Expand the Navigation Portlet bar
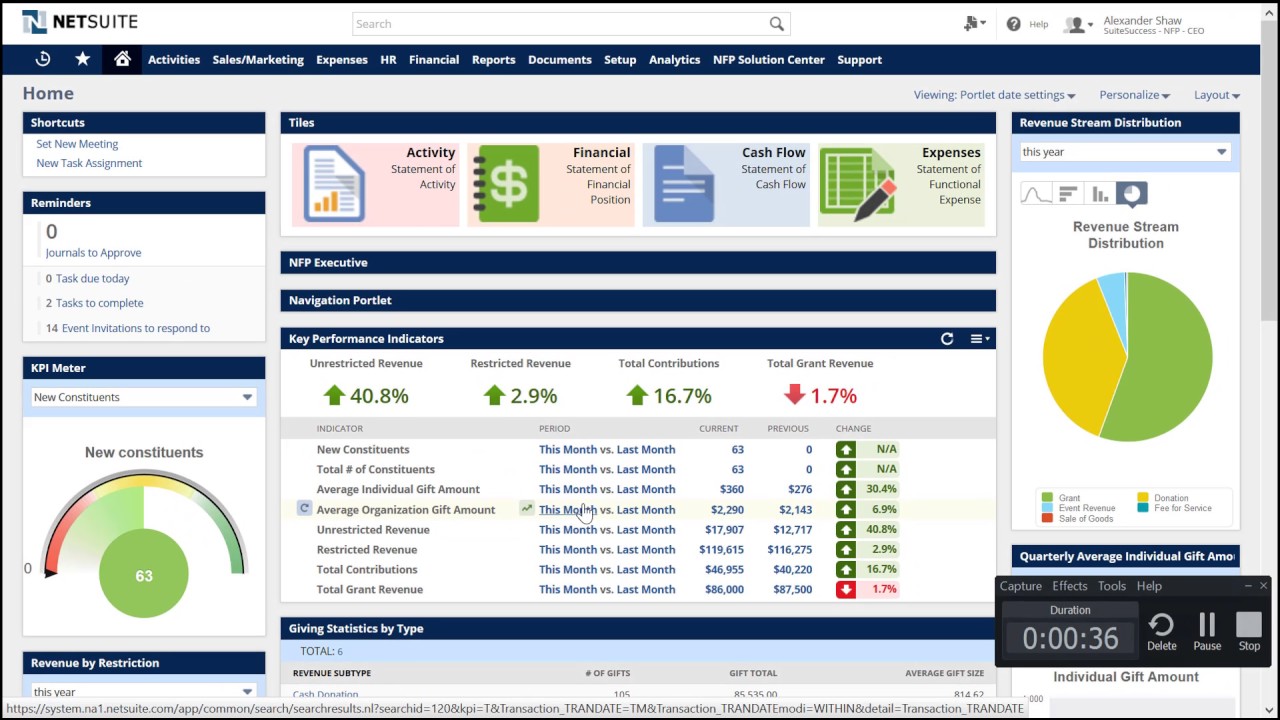Screen dimensions: 1280x720 click(638, 300)
